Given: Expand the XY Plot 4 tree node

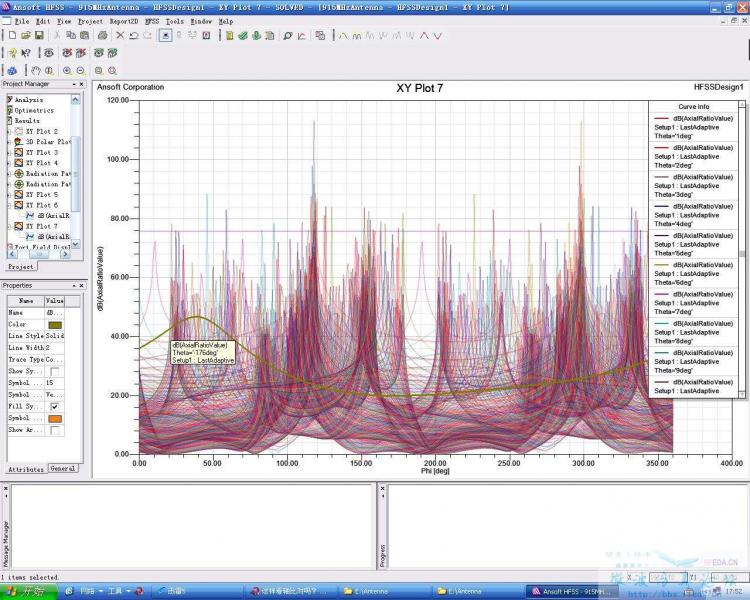Looking at the screenshot, I should click(x=8, y=163).
